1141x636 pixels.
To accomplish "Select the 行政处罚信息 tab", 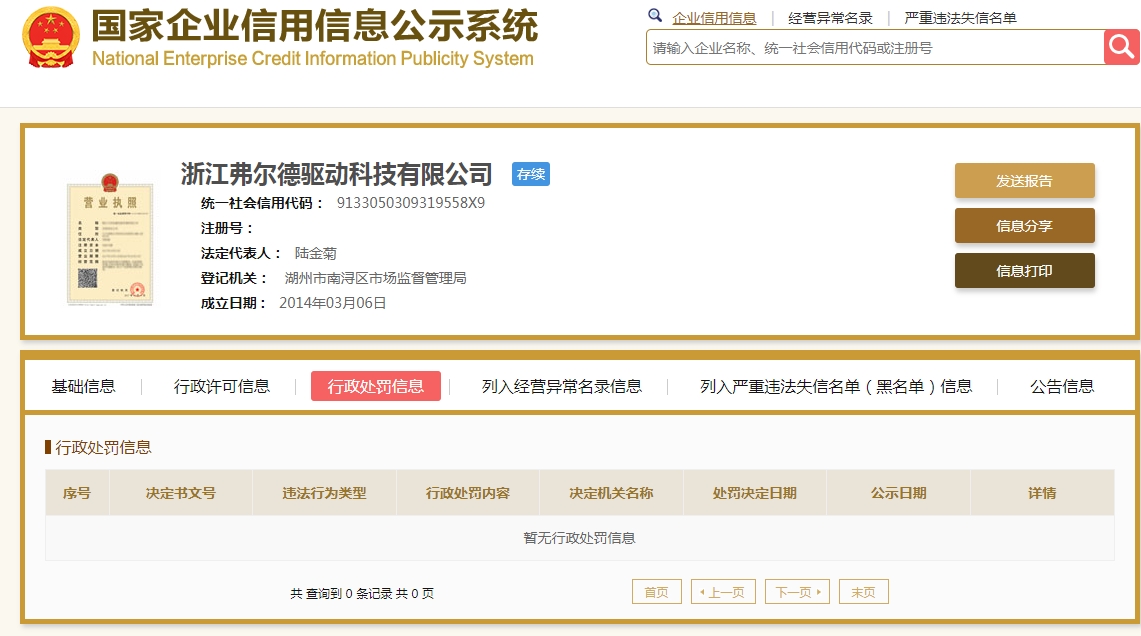I will tap(375, 386).
